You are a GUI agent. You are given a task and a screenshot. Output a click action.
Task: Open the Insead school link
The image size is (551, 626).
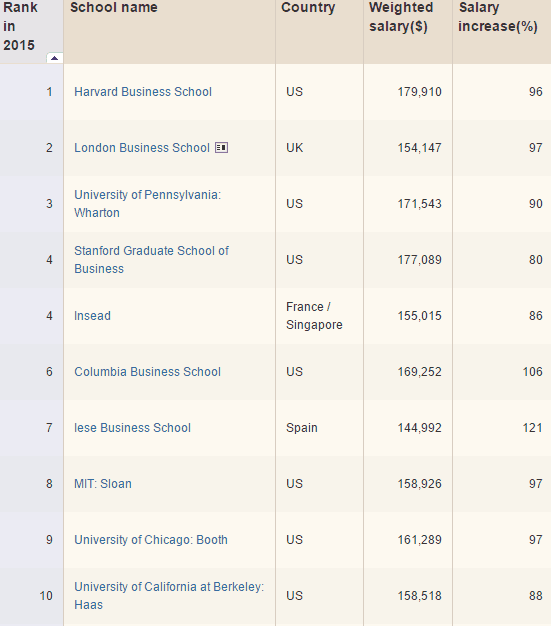tap(92, 316)
